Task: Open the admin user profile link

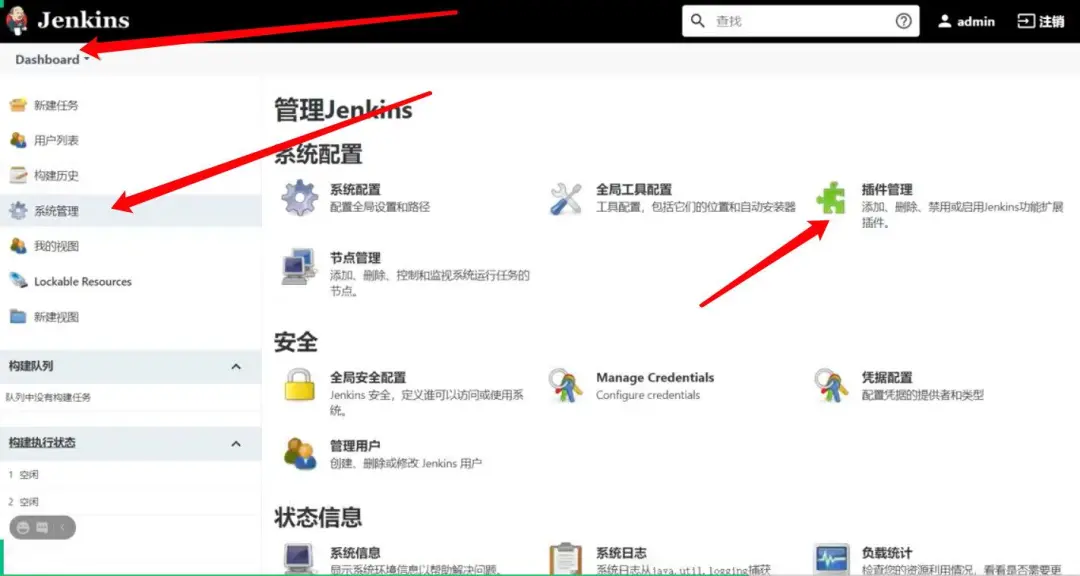Action: pyautogui.click(x=975, y=21)
